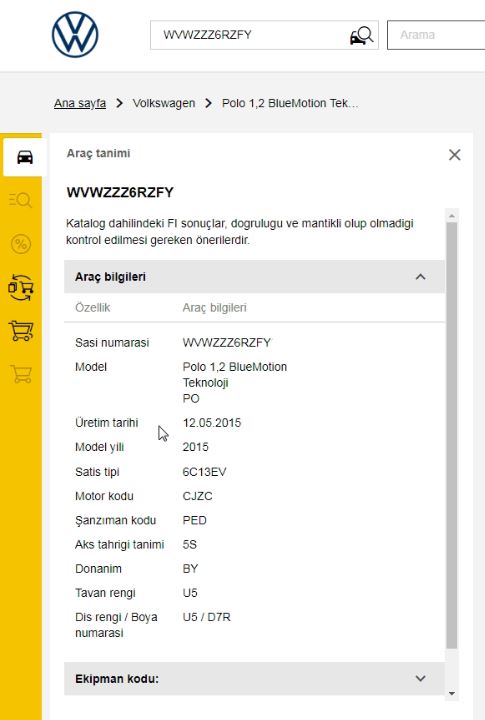Image resolution: width=485 pixels, height=720 pixels.
Task: Expand the Ekipman kodu section
Action: click(x=420, y=678)
